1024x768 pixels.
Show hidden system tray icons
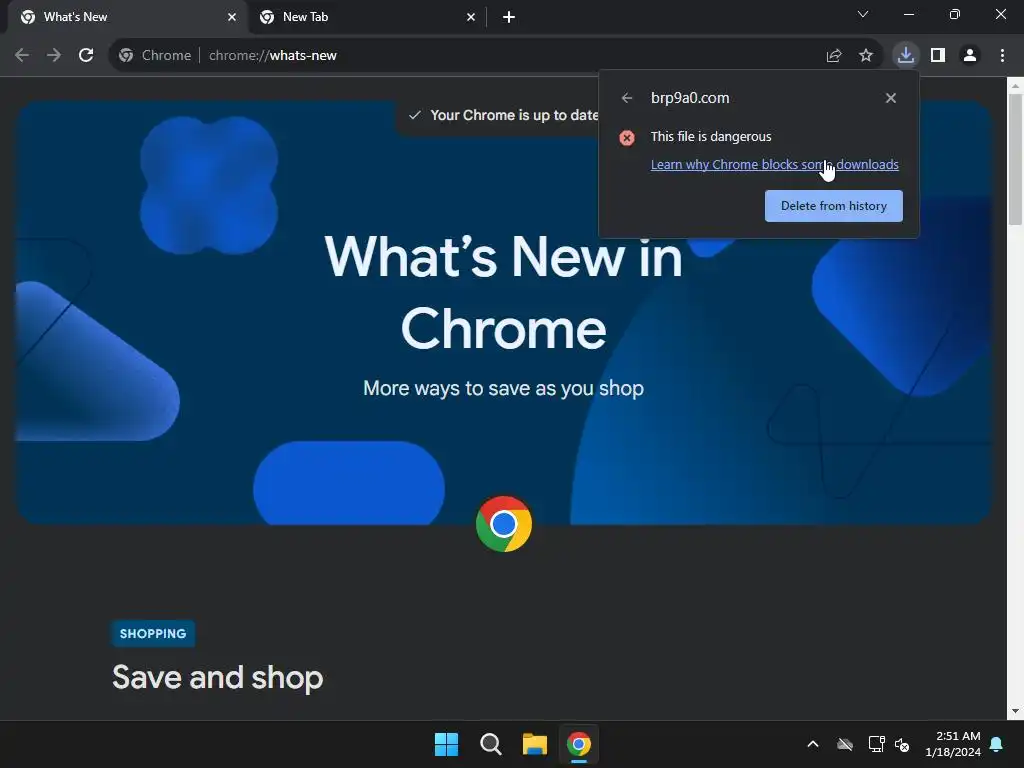pyautogui.click(x=813, y=744)
